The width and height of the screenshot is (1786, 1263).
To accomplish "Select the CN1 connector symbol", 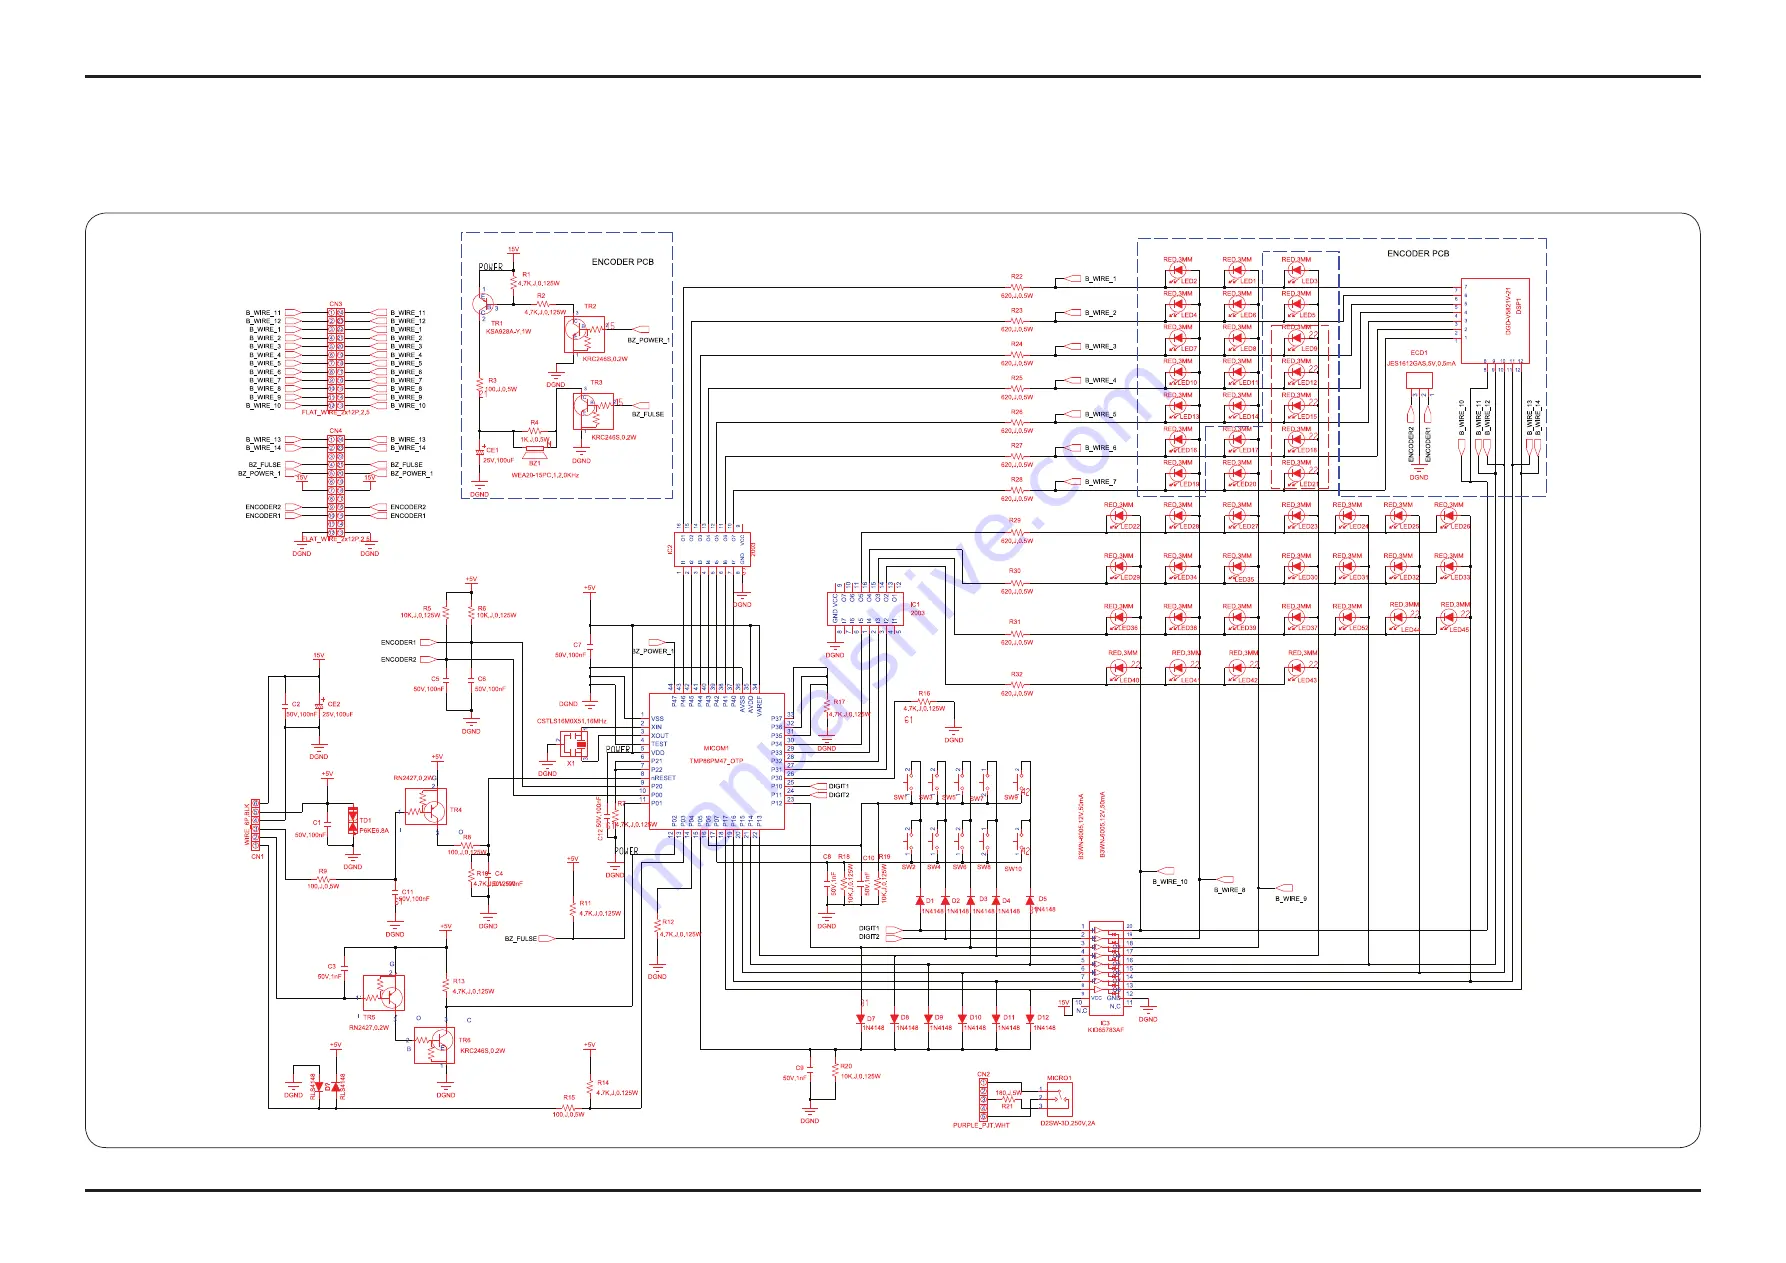I will coord(255,825).
